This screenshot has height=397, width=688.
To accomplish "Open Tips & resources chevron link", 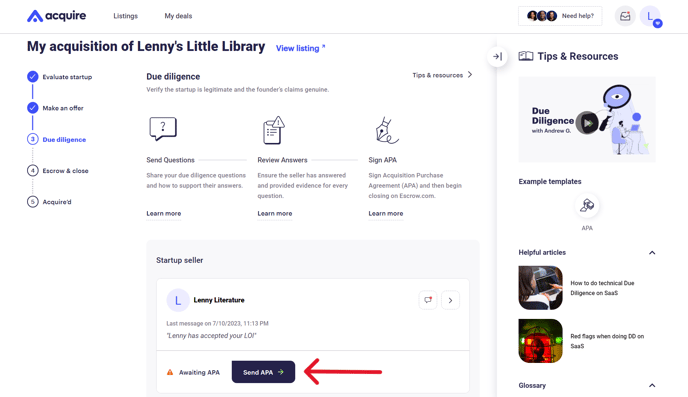I will 442,75.
